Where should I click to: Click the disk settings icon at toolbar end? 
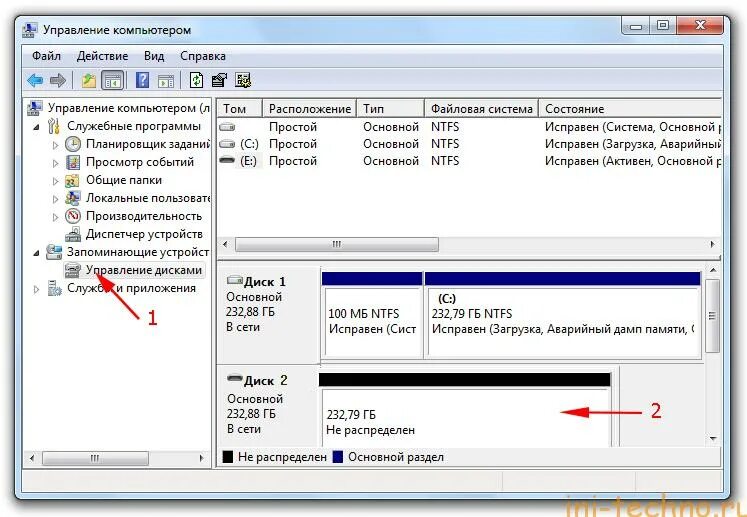(243, 80)
